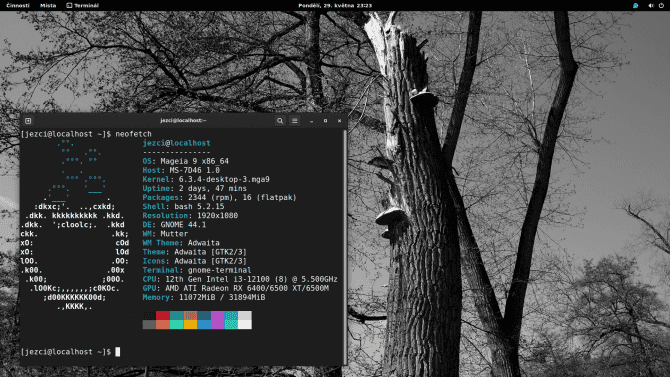Click the Theme: Adwaita [GTK2/3] line
Screen dimensions: 670x377
pos(194,252)
